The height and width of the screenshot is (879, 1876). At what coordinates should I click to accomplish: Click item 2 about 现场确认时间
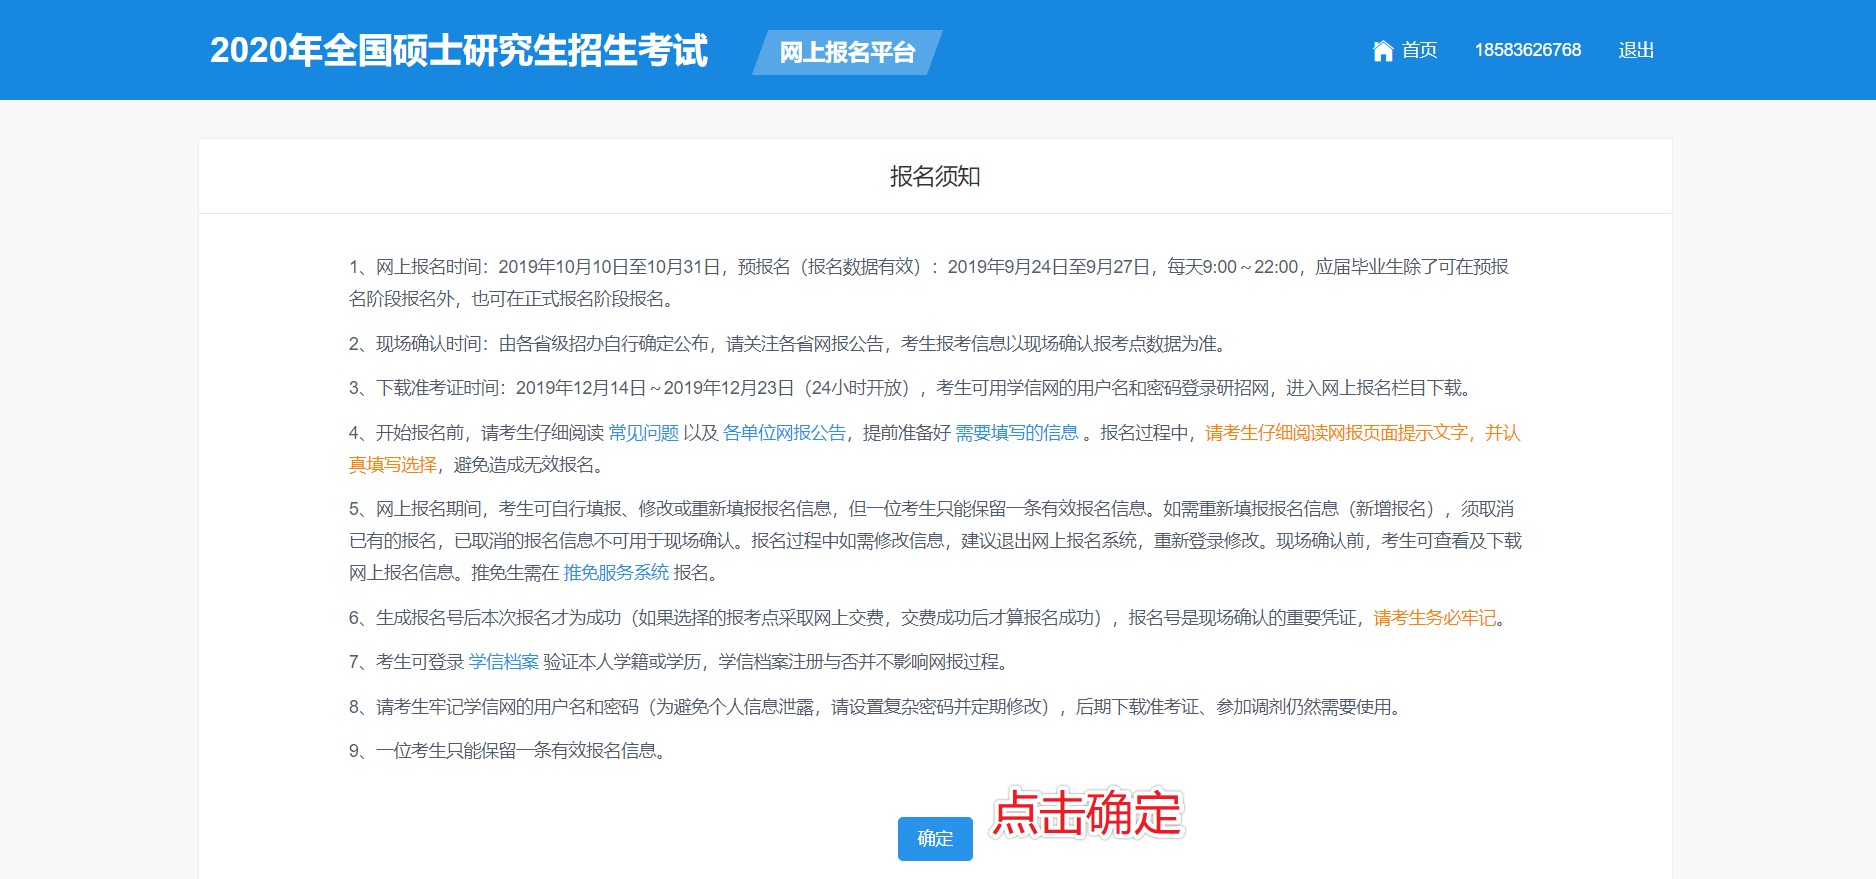click(788, 344)
